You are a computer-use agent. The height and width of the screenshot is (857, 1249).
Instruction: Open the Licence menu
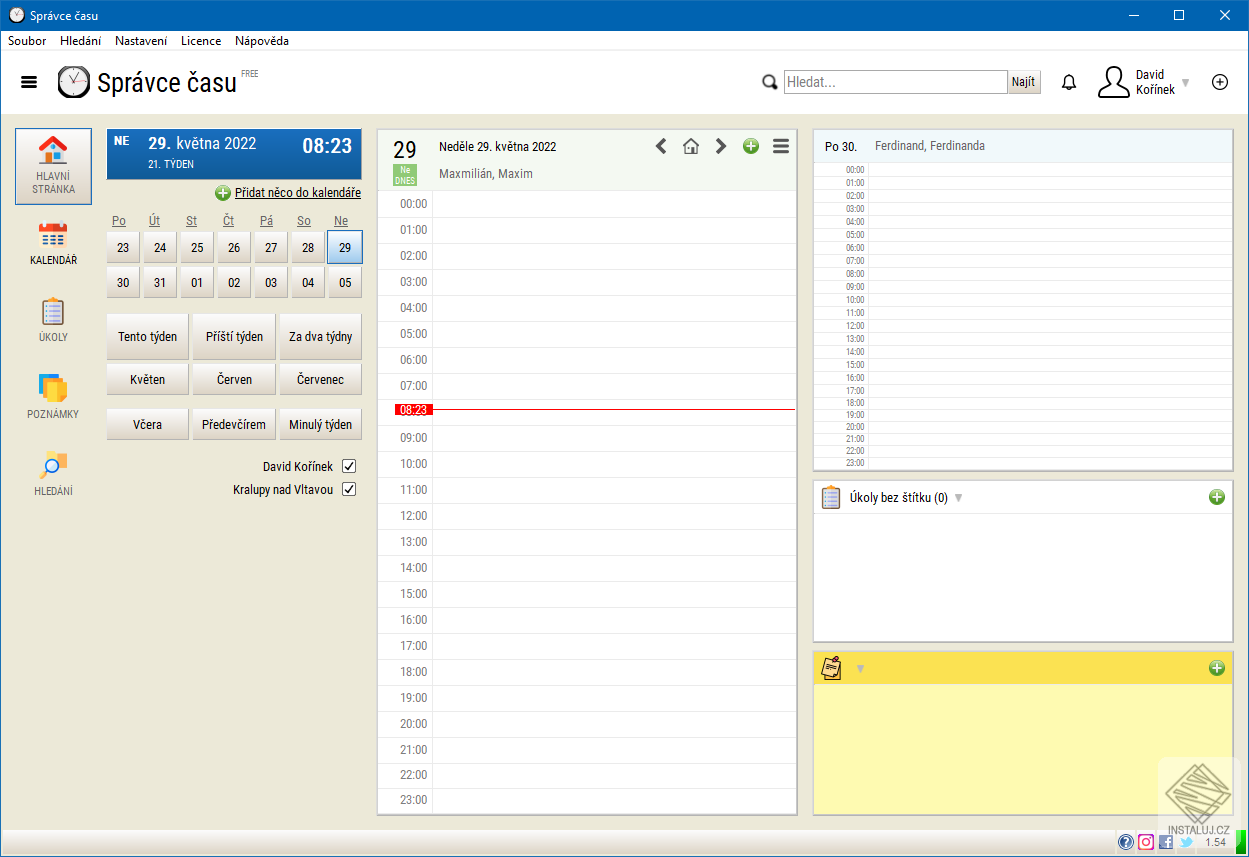201,41
